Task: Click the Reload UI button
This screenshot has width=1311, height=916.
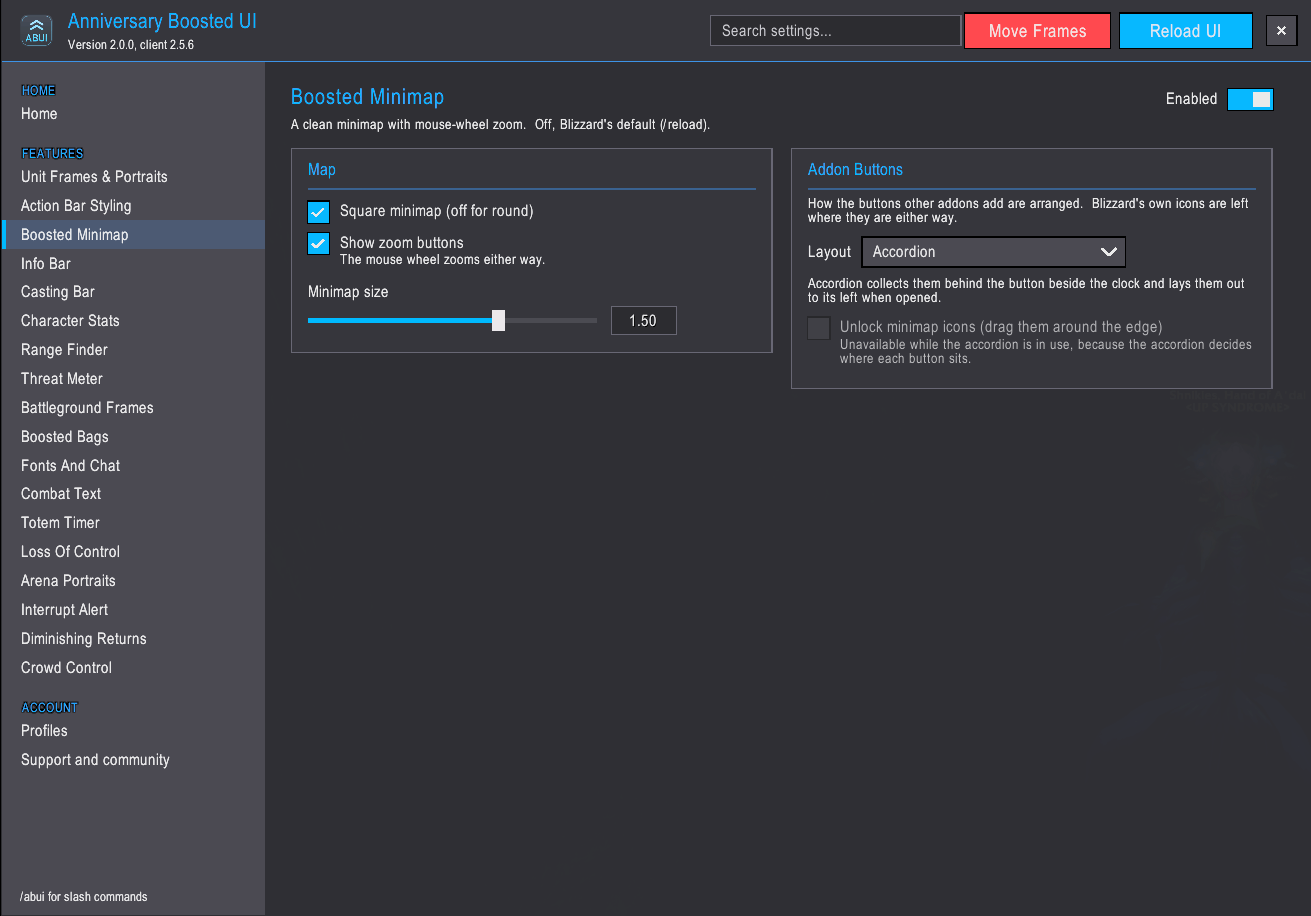Action: click(1185, 31)
